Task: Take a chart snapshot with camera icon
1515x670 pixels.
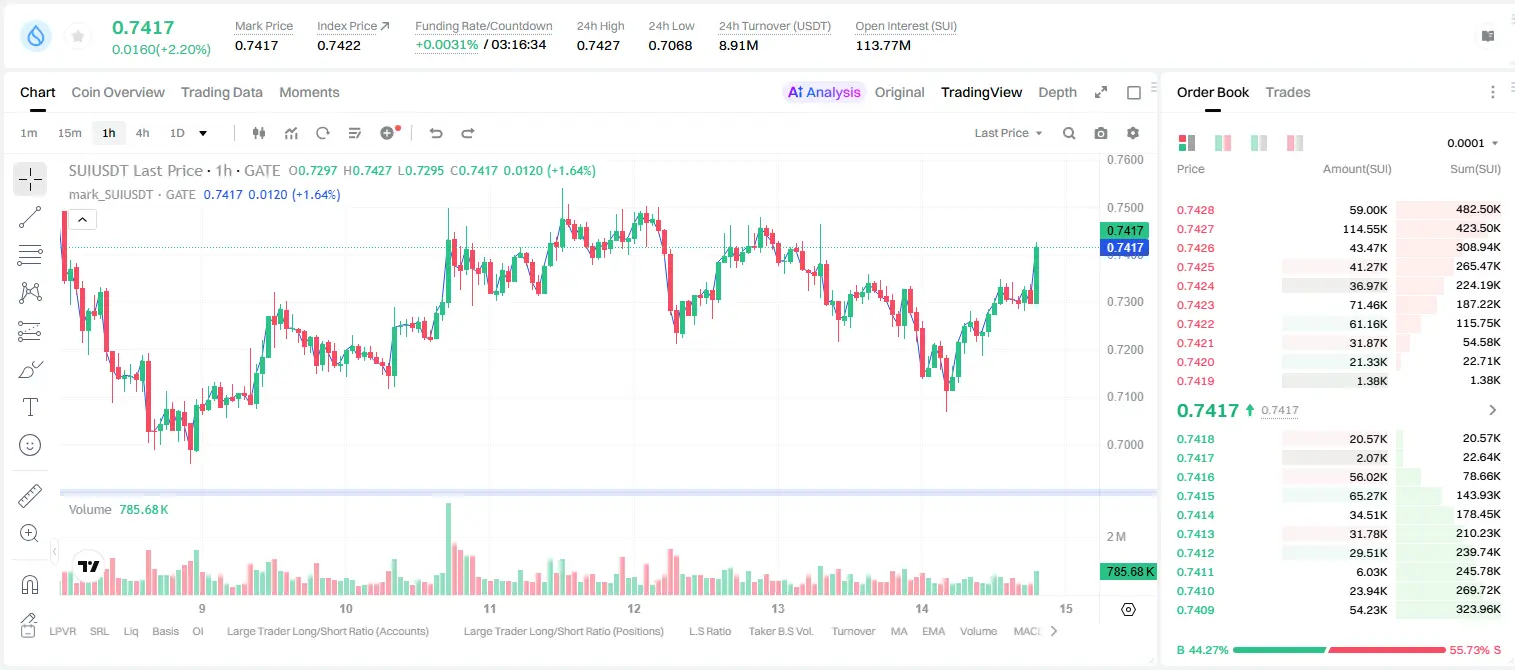Action: (x=1101, y=133)
